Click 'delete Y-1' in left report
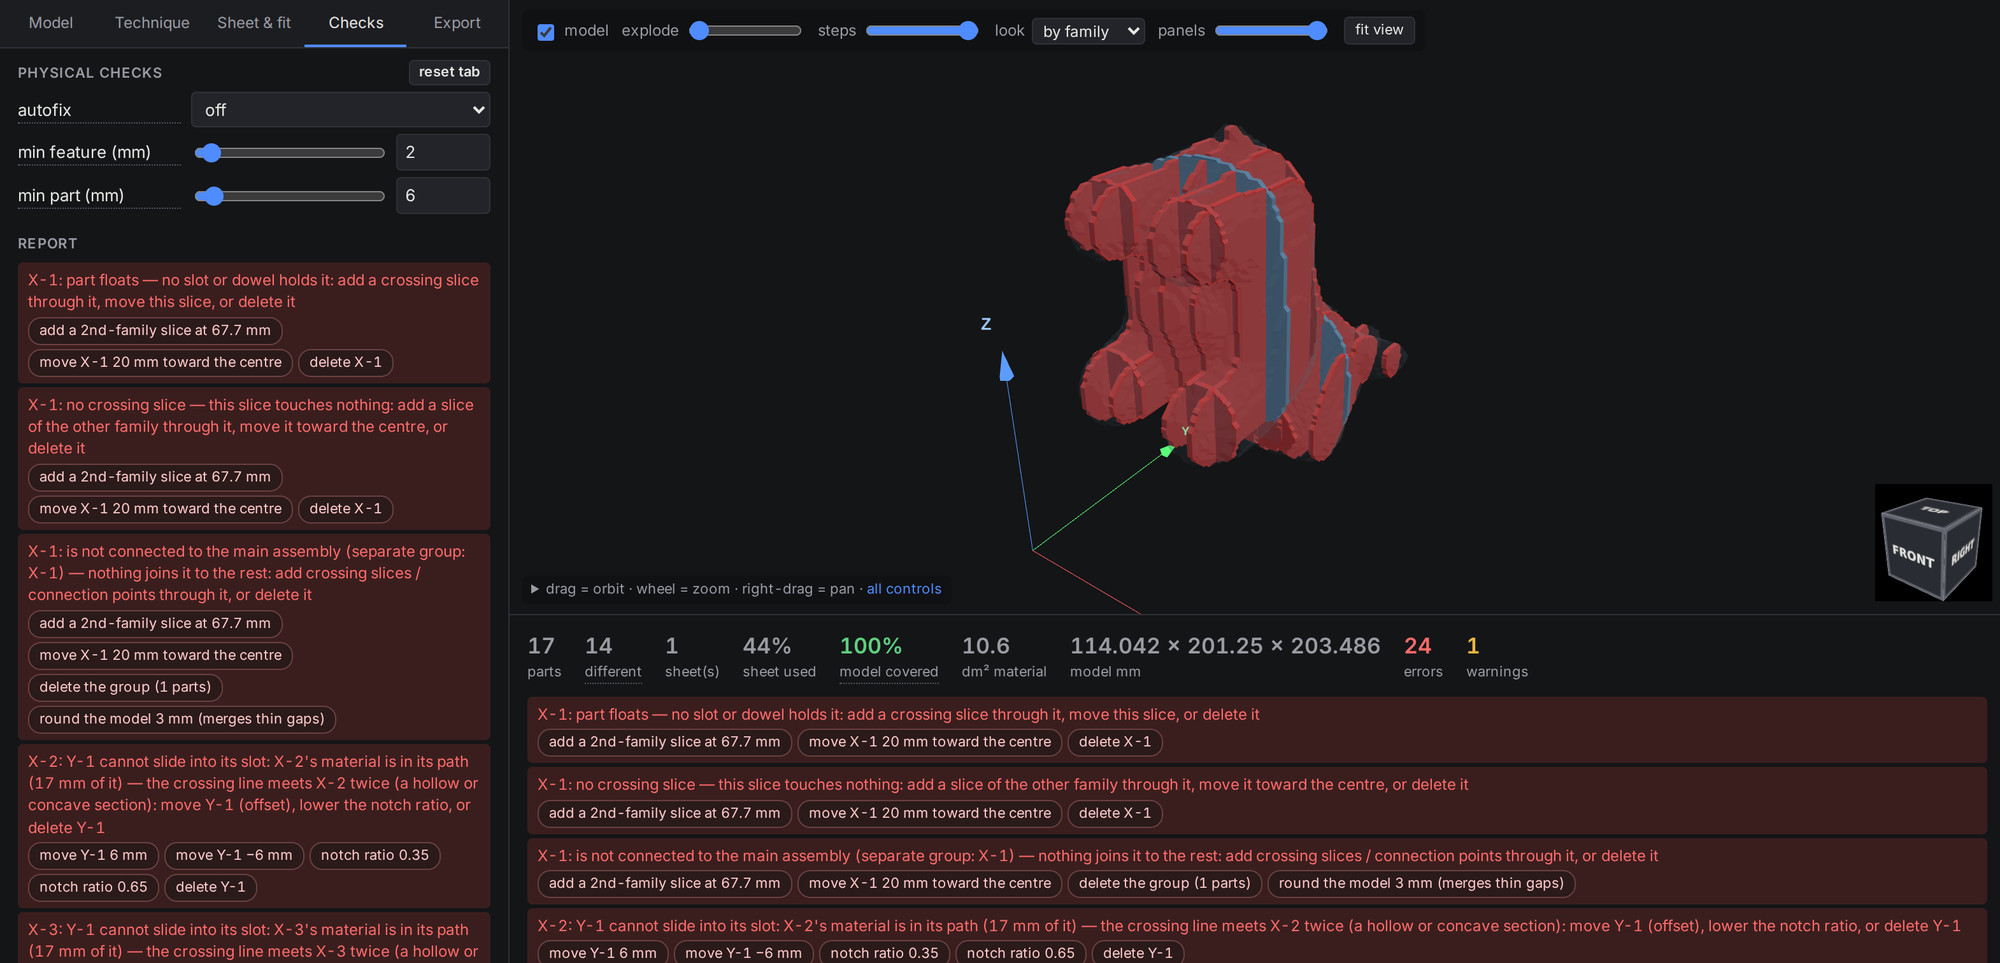Image resolution: width=2000 pixels, height=963 pixels. 211,887
